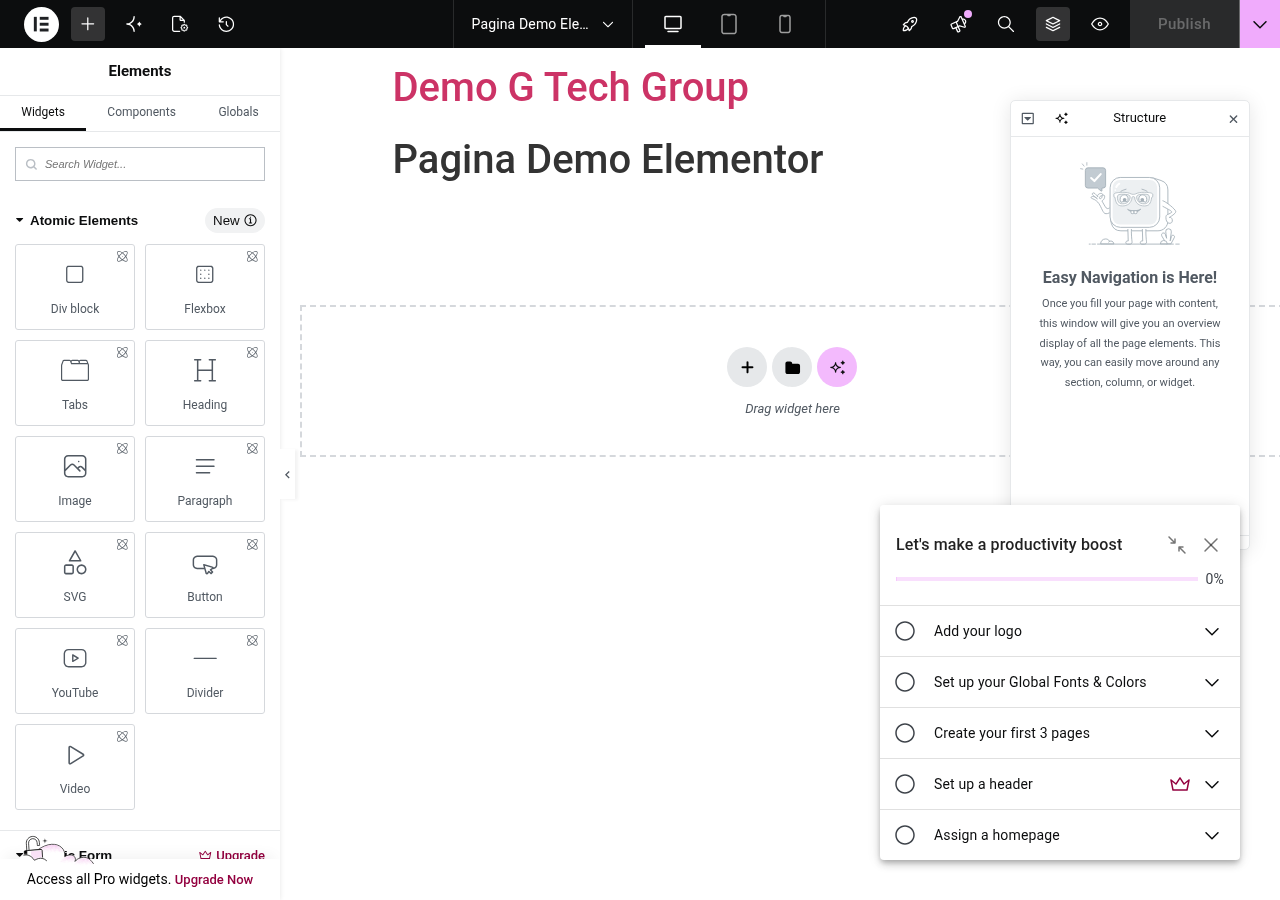Close the productivity boost checklist
Image resolution: width=1280 pixels, height=900 pixels.
1211,545
